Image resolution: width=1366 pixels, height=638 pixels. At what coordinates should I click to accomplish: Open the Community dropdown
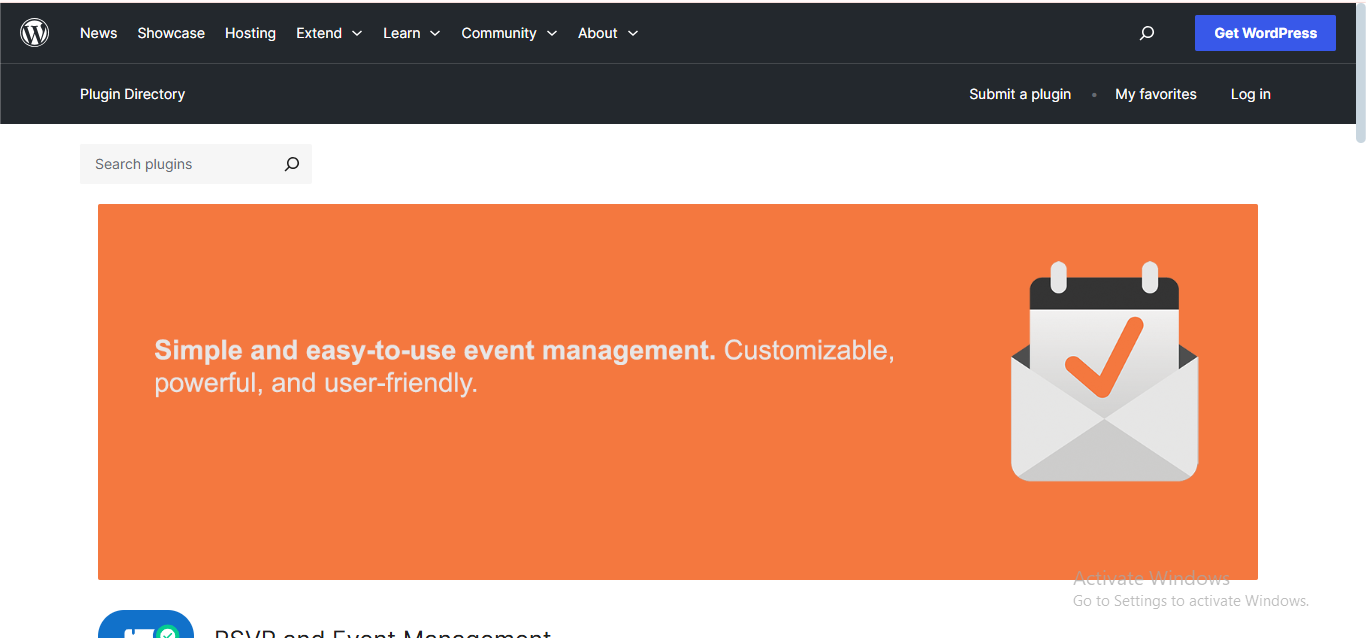[x=509, y=32]
